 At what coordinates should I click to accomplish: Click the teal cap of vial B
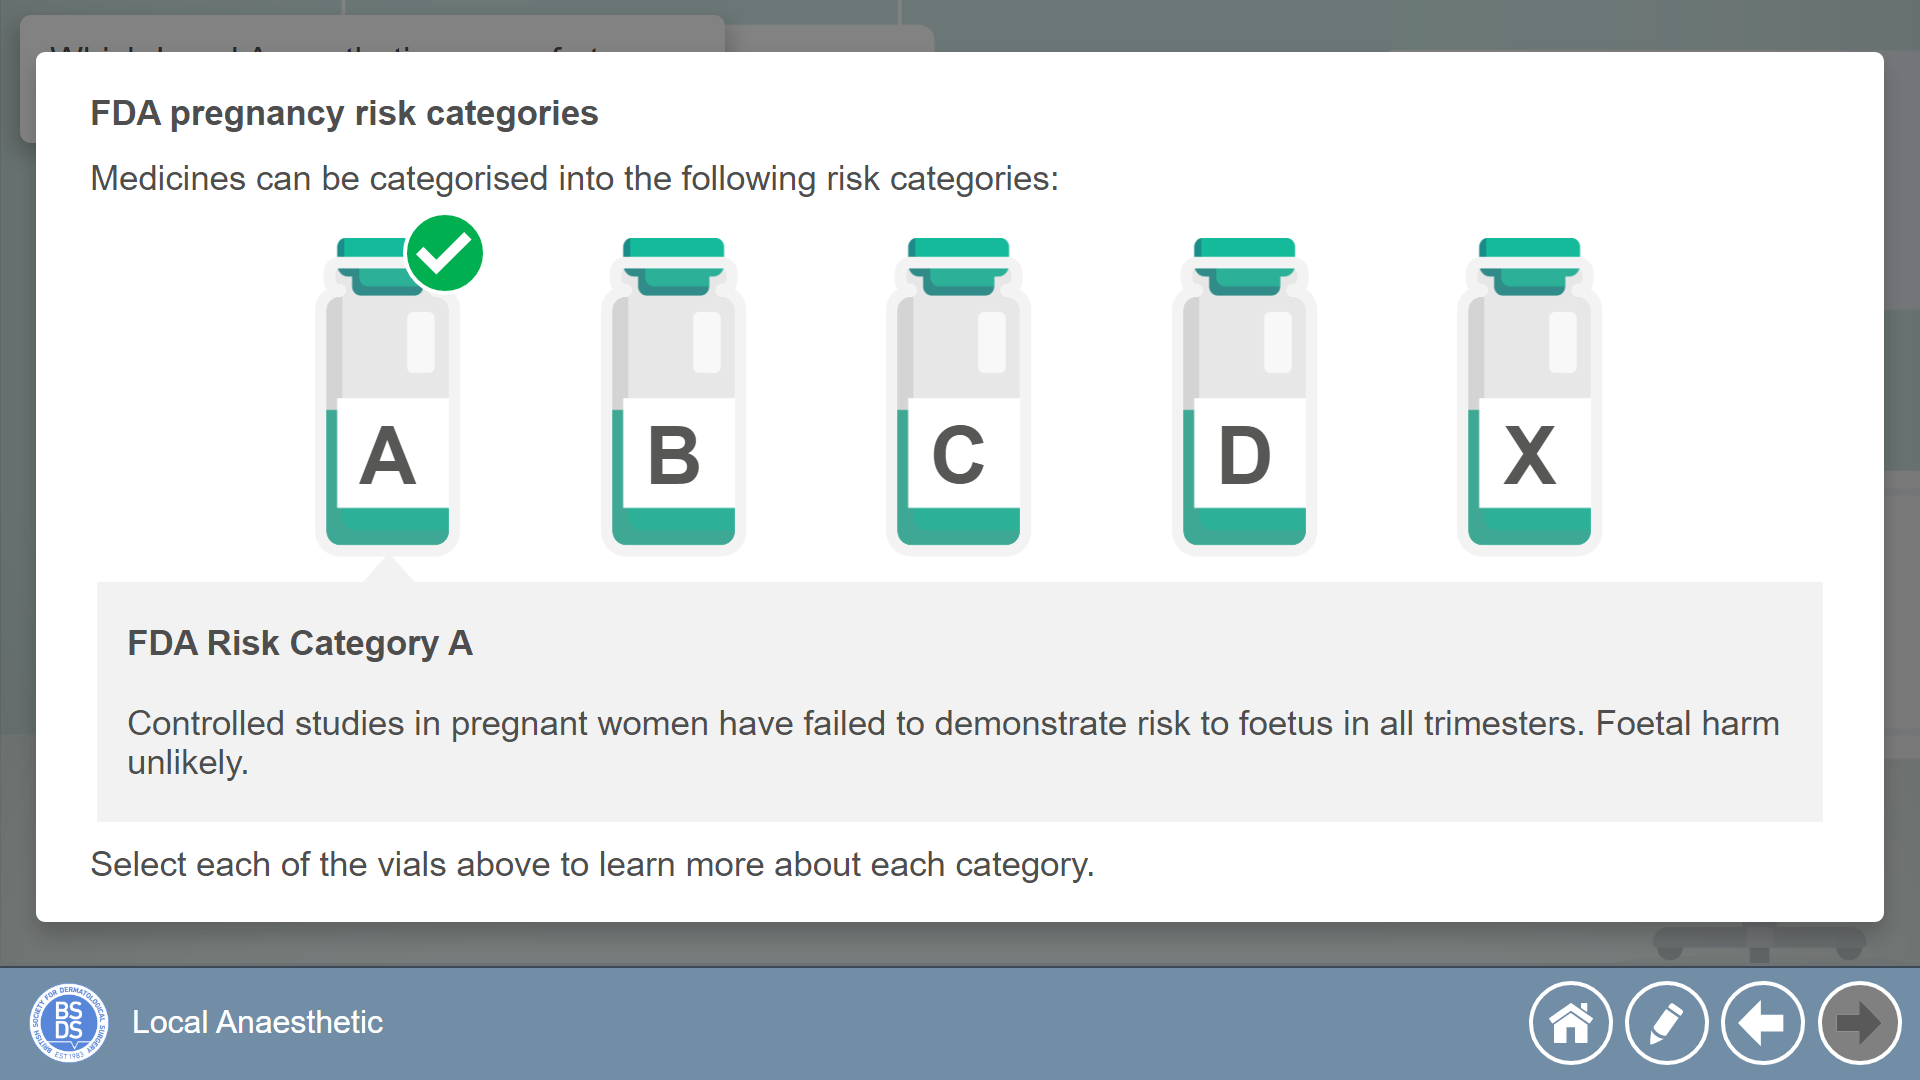click(x=673, y=266)
